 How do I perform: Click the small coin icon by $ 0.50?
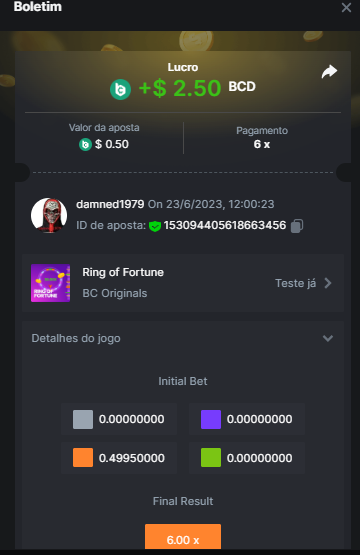[x=85, y=144]
